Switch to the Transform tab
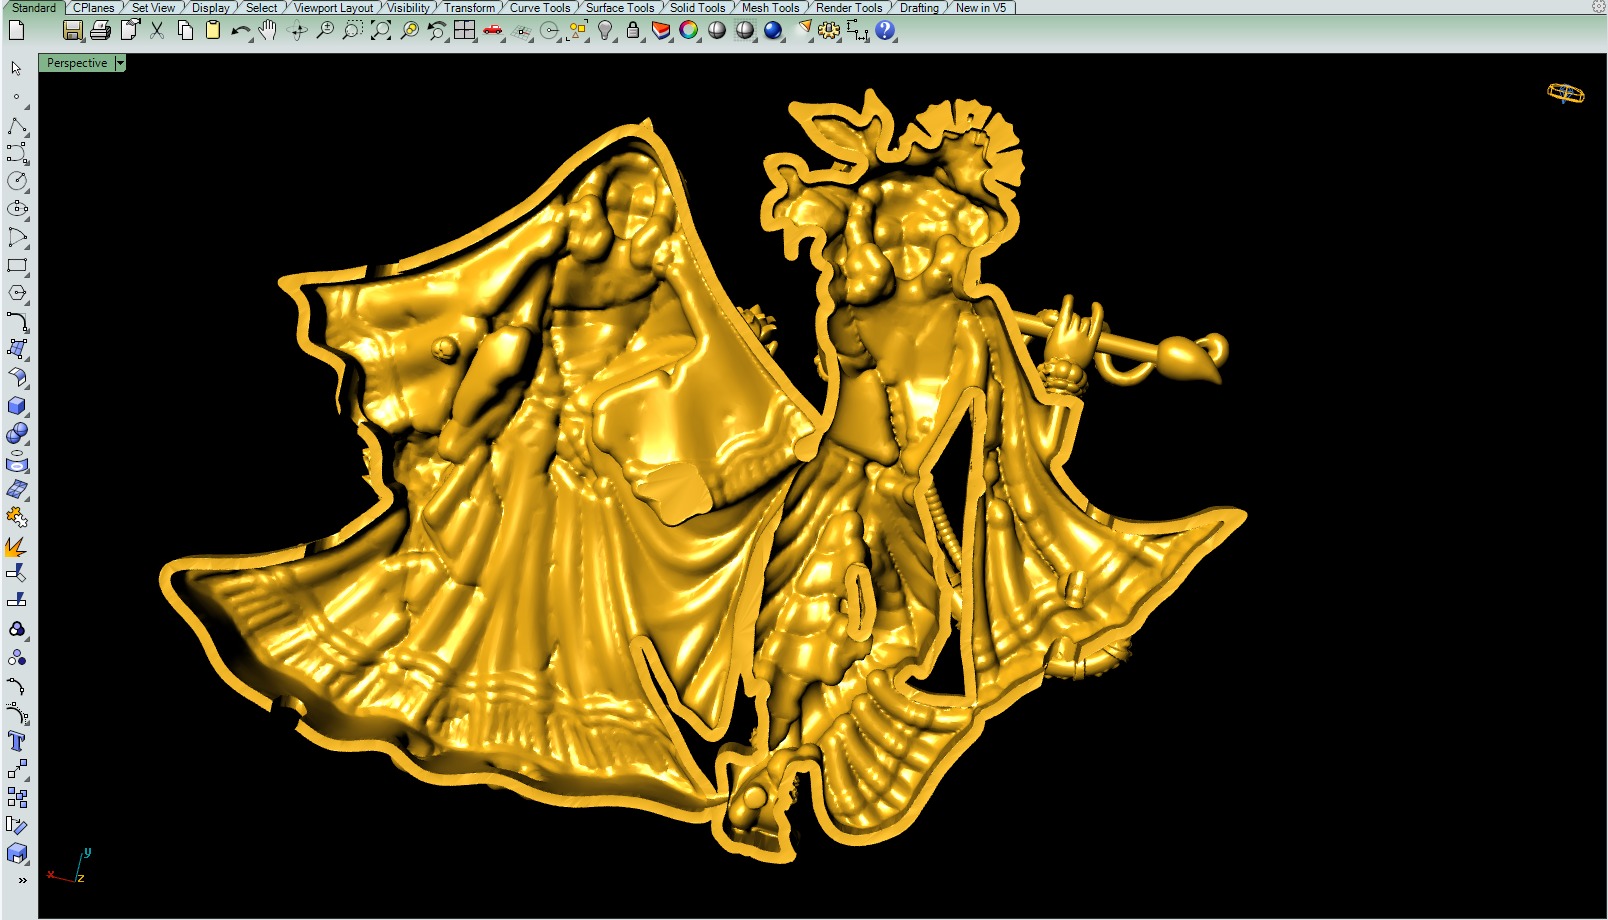 (x=469, y=7)
